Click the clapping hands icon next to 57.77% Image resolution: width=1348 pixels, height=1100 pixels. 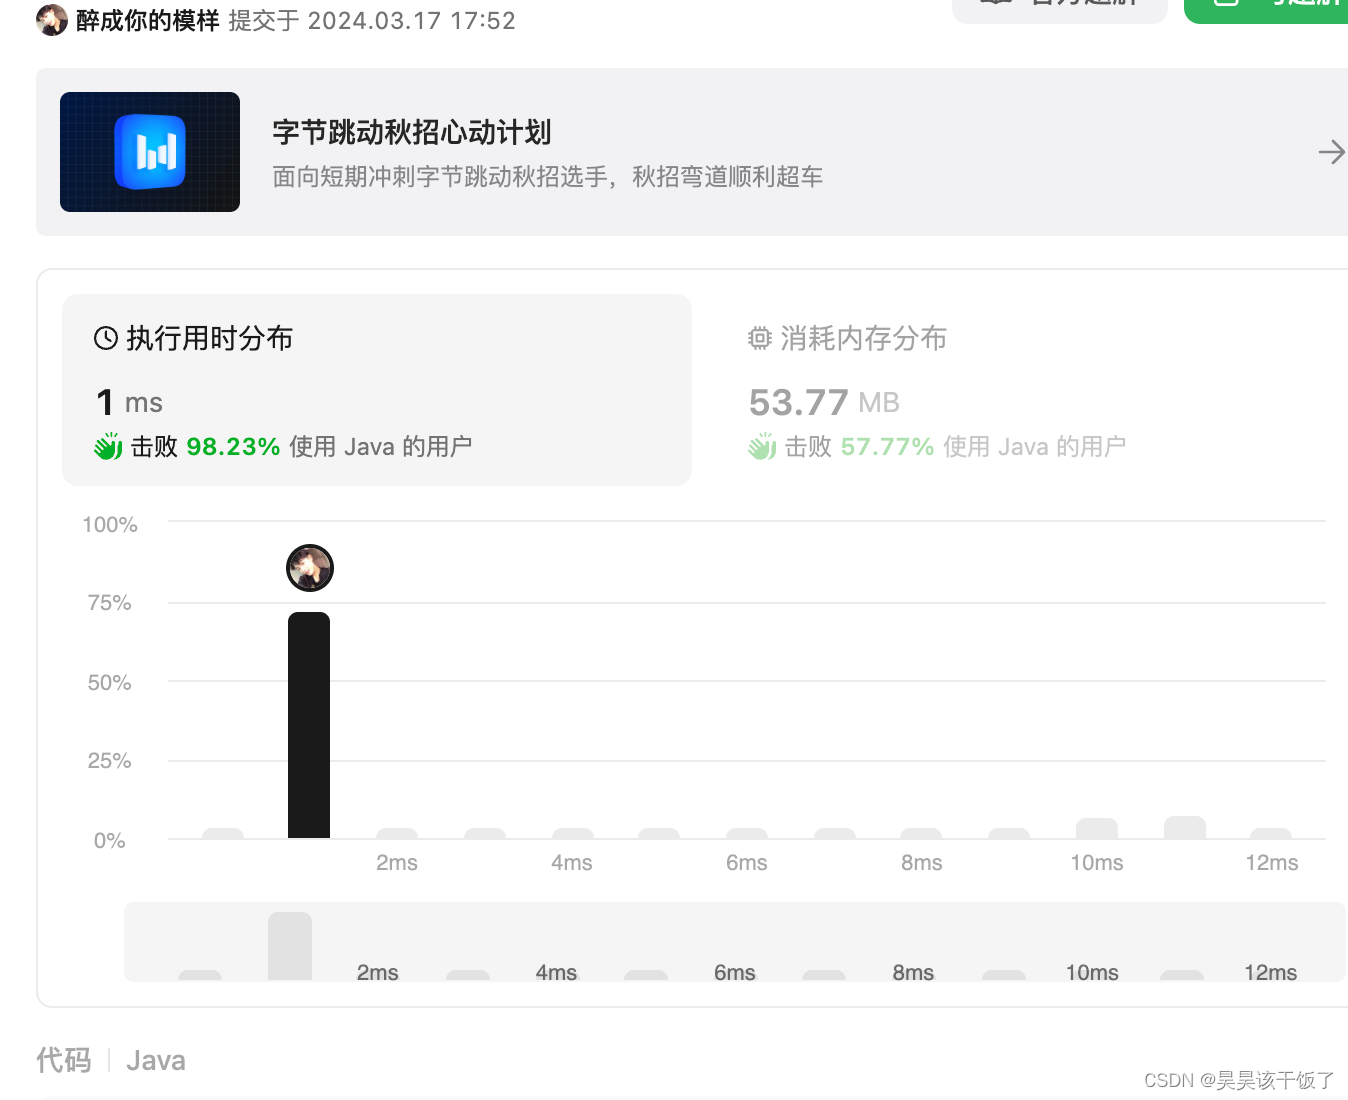pos(762,446)
